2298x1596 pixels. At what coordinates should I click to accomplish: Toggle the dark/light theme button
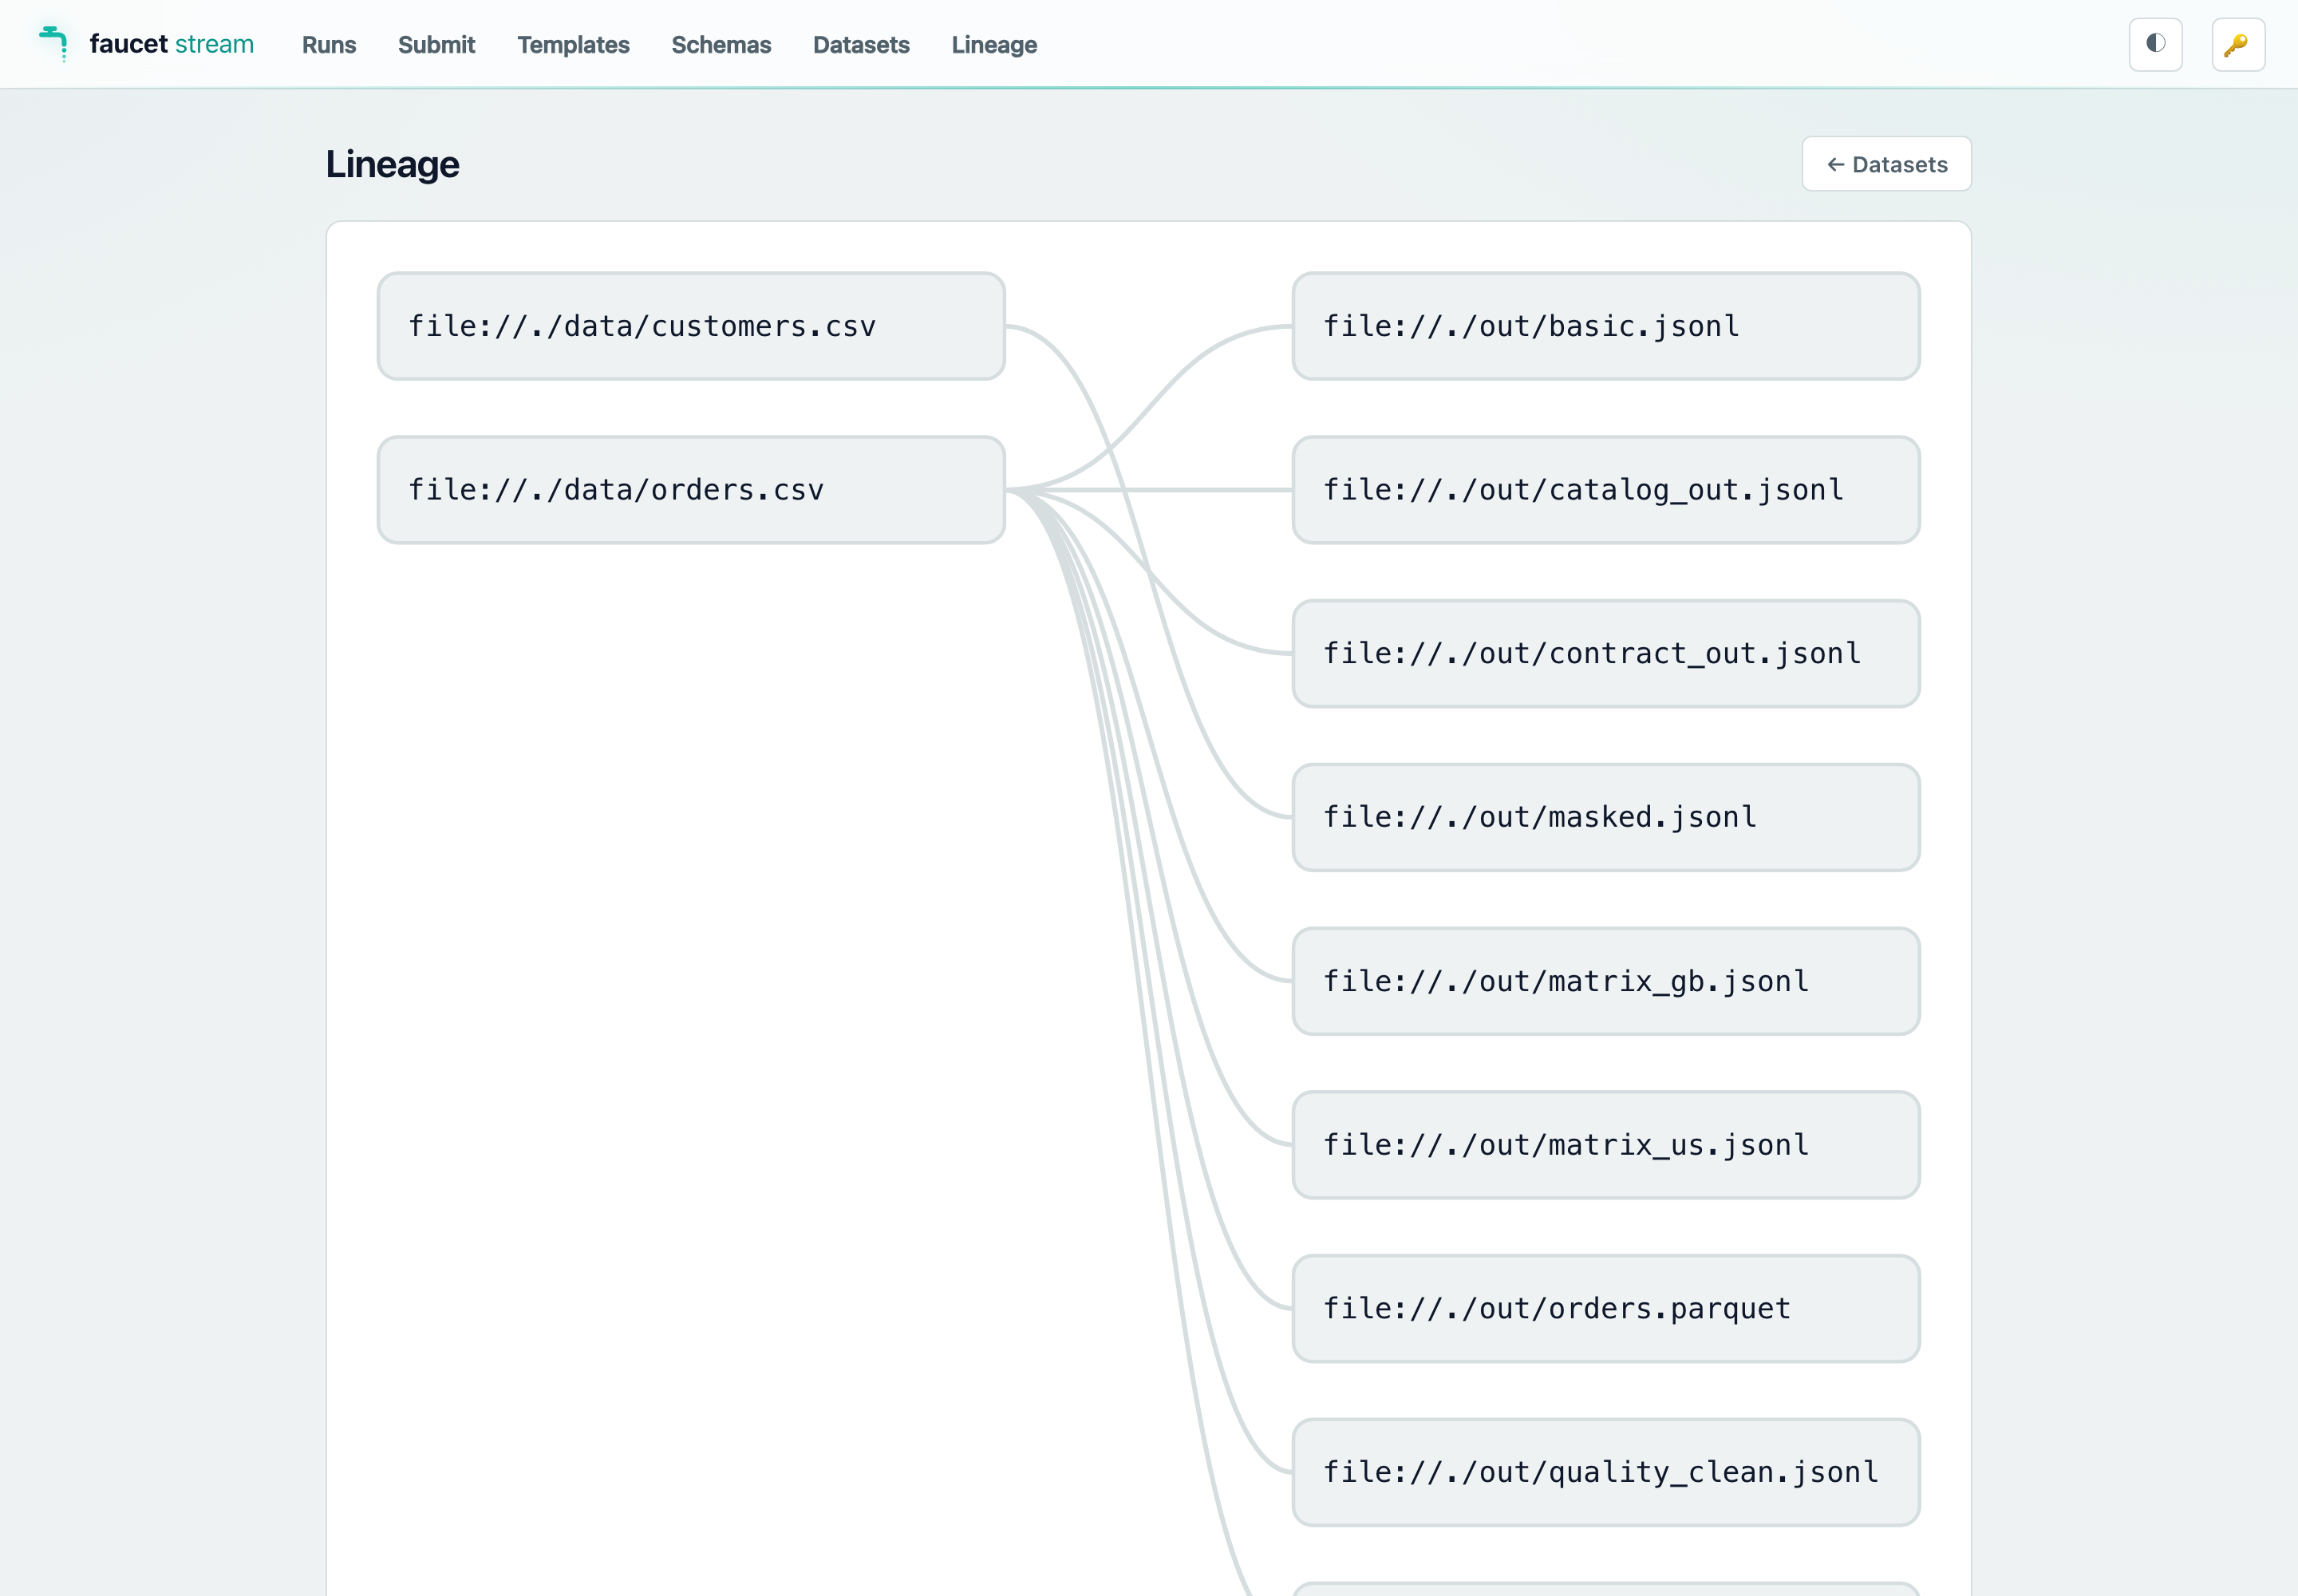2155,44
